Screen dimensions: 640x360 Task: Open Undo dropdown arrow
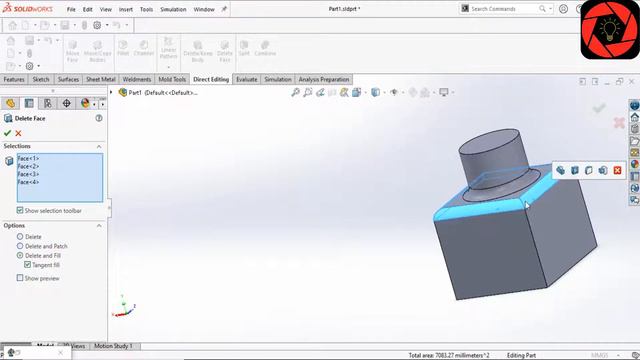[127, 25]
